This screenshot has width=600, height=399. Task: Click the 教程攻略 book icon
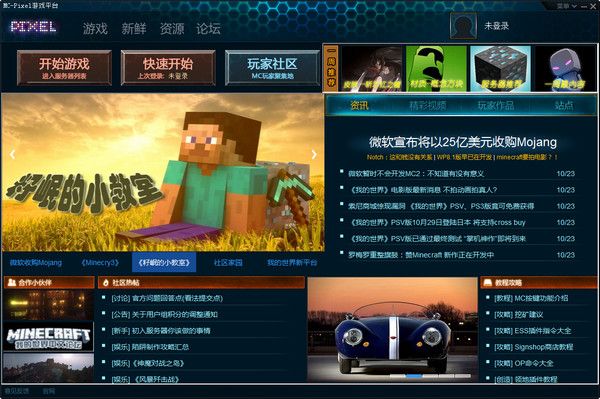pyautogui.click(x=488, y=282)
